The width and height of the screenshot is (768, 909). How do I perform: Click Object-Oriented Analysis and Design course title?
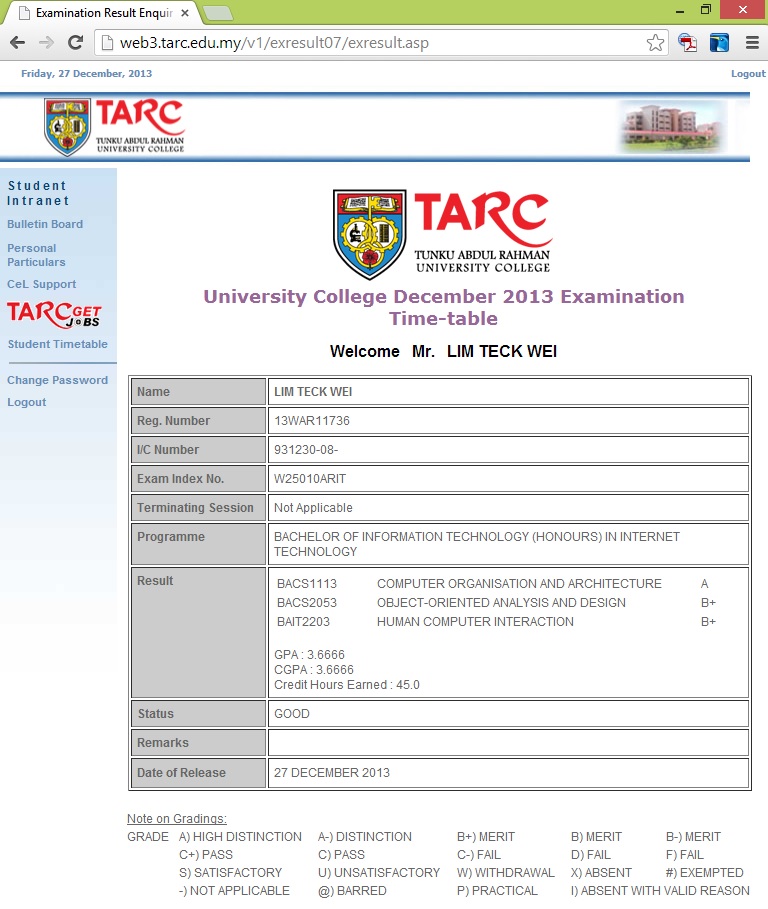(x=501, y=603)
